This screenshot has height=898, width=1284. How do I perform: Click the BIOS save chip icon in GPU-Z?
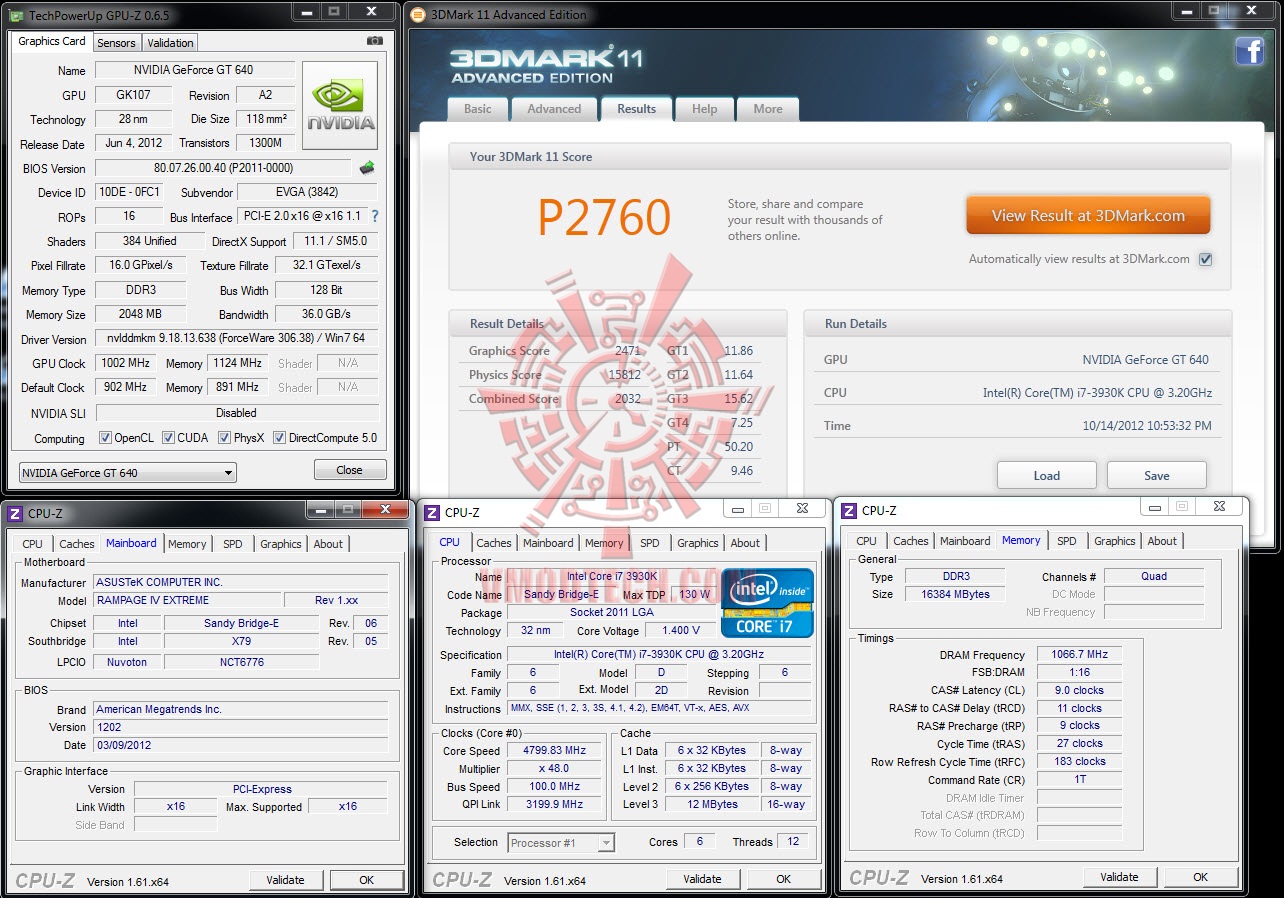(x=368, y=168)
